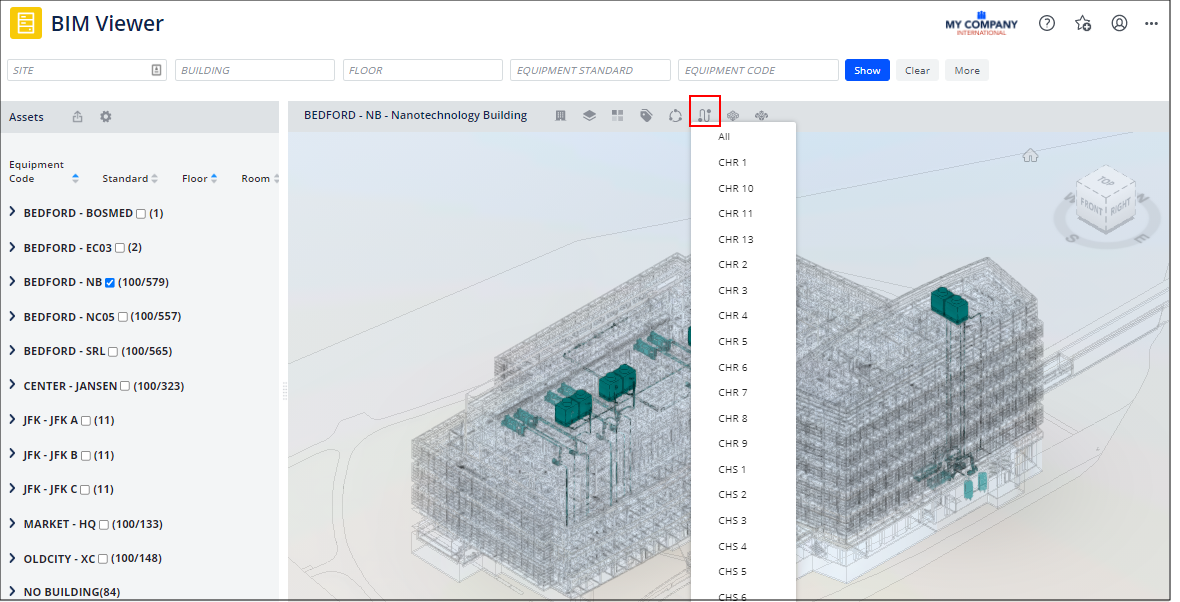Open the help question mark icon
This screenshot has height=602, width=1180.
(x=1047, y=23)
